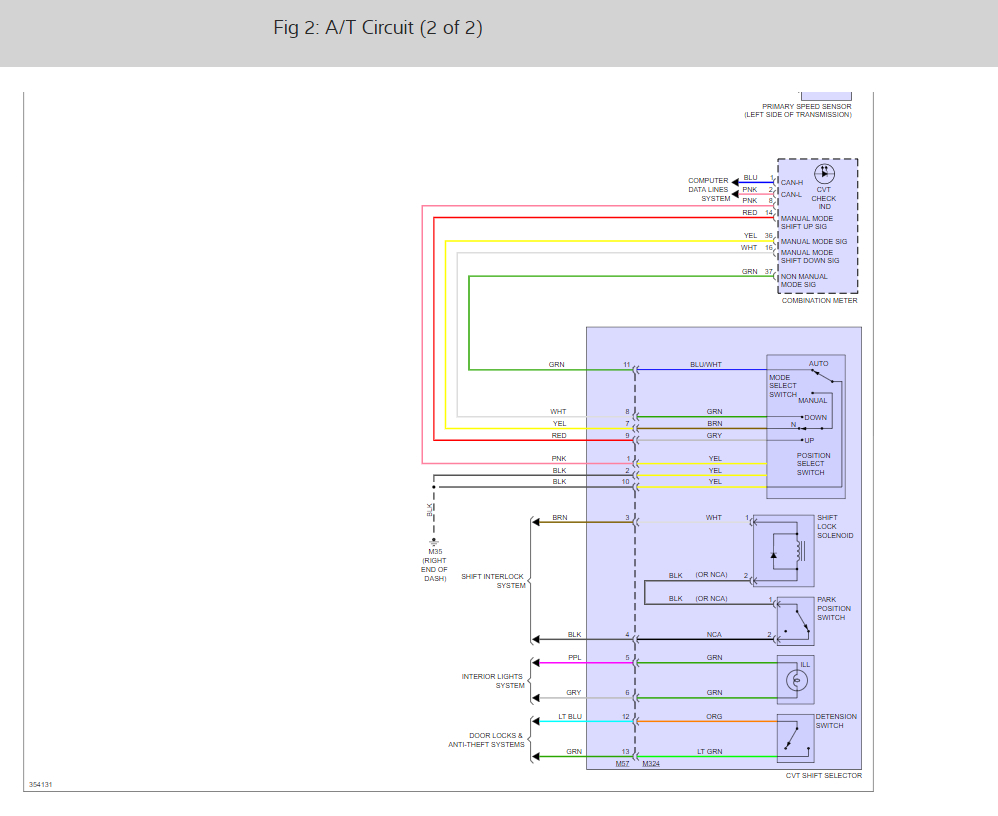Screen dimensions: 998x816
Task: Click the 'SHIFT LOCK SOLENOID' label
Action: tap(835, 526)
